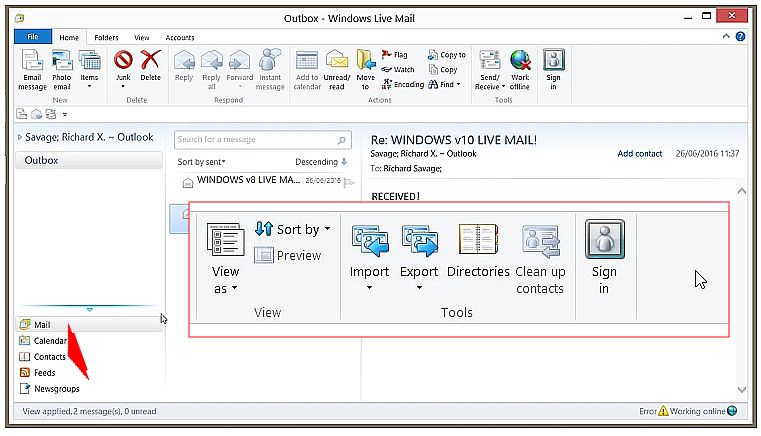761x436 pixels.
Task: Click the shortcuts pane collapse arrow above Mail
Action: [89, 309]
